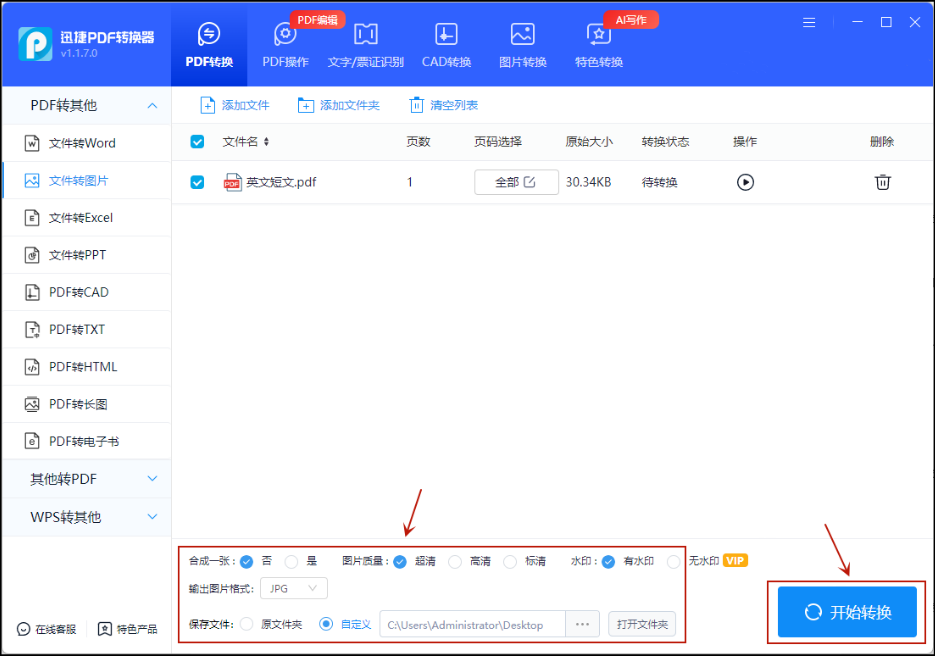Click the VIP badge

tap(735, 561)
